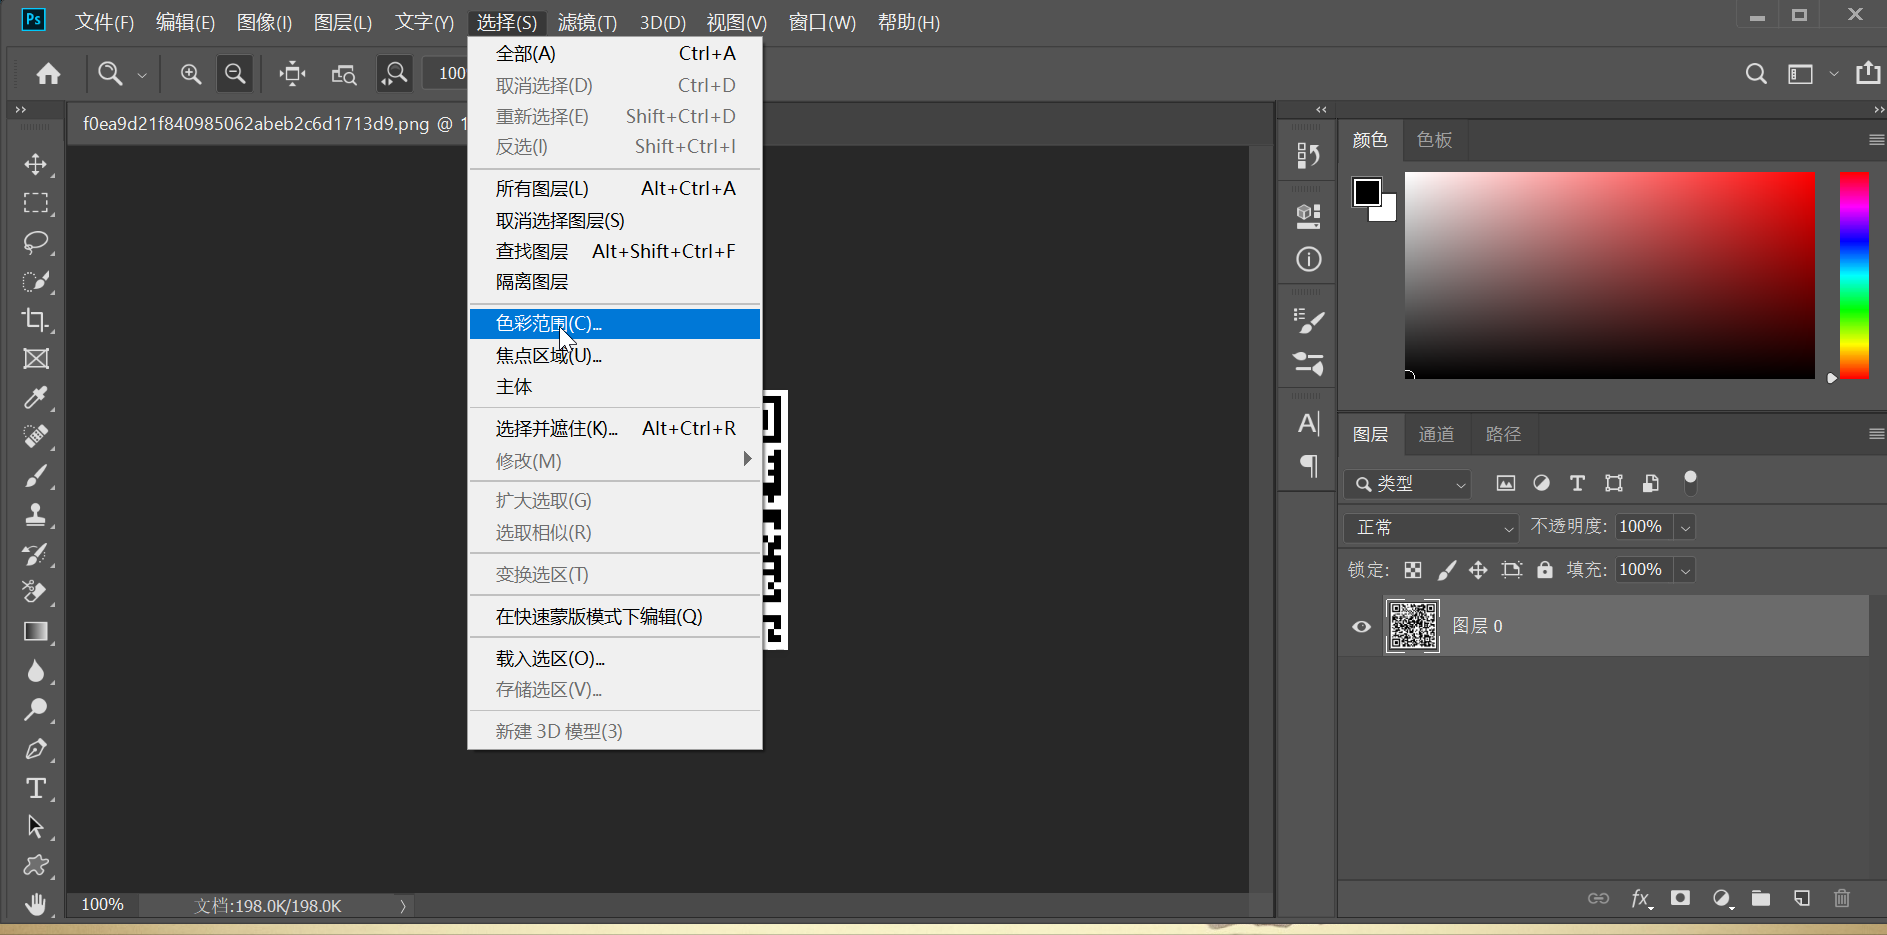Select the Rectangular Marquee tool
1887x935 pixels.
pos(36,203)
